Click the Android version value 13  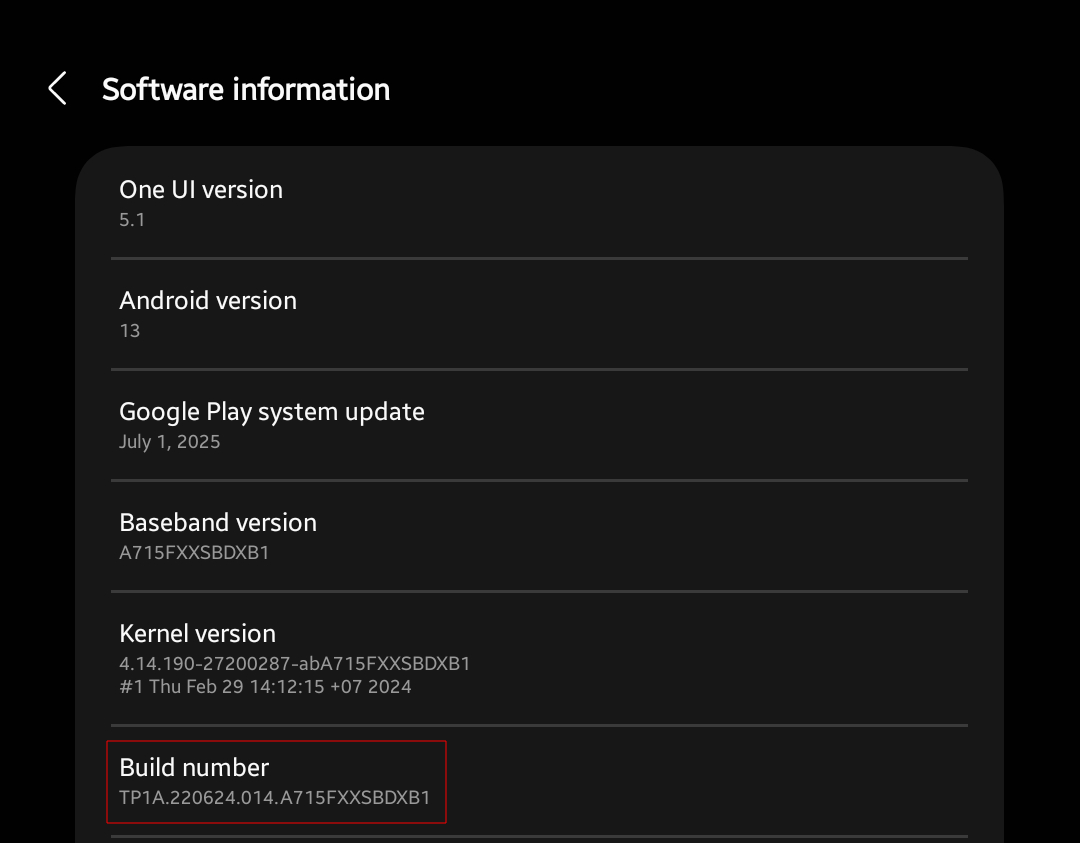(x=130, y=331)
